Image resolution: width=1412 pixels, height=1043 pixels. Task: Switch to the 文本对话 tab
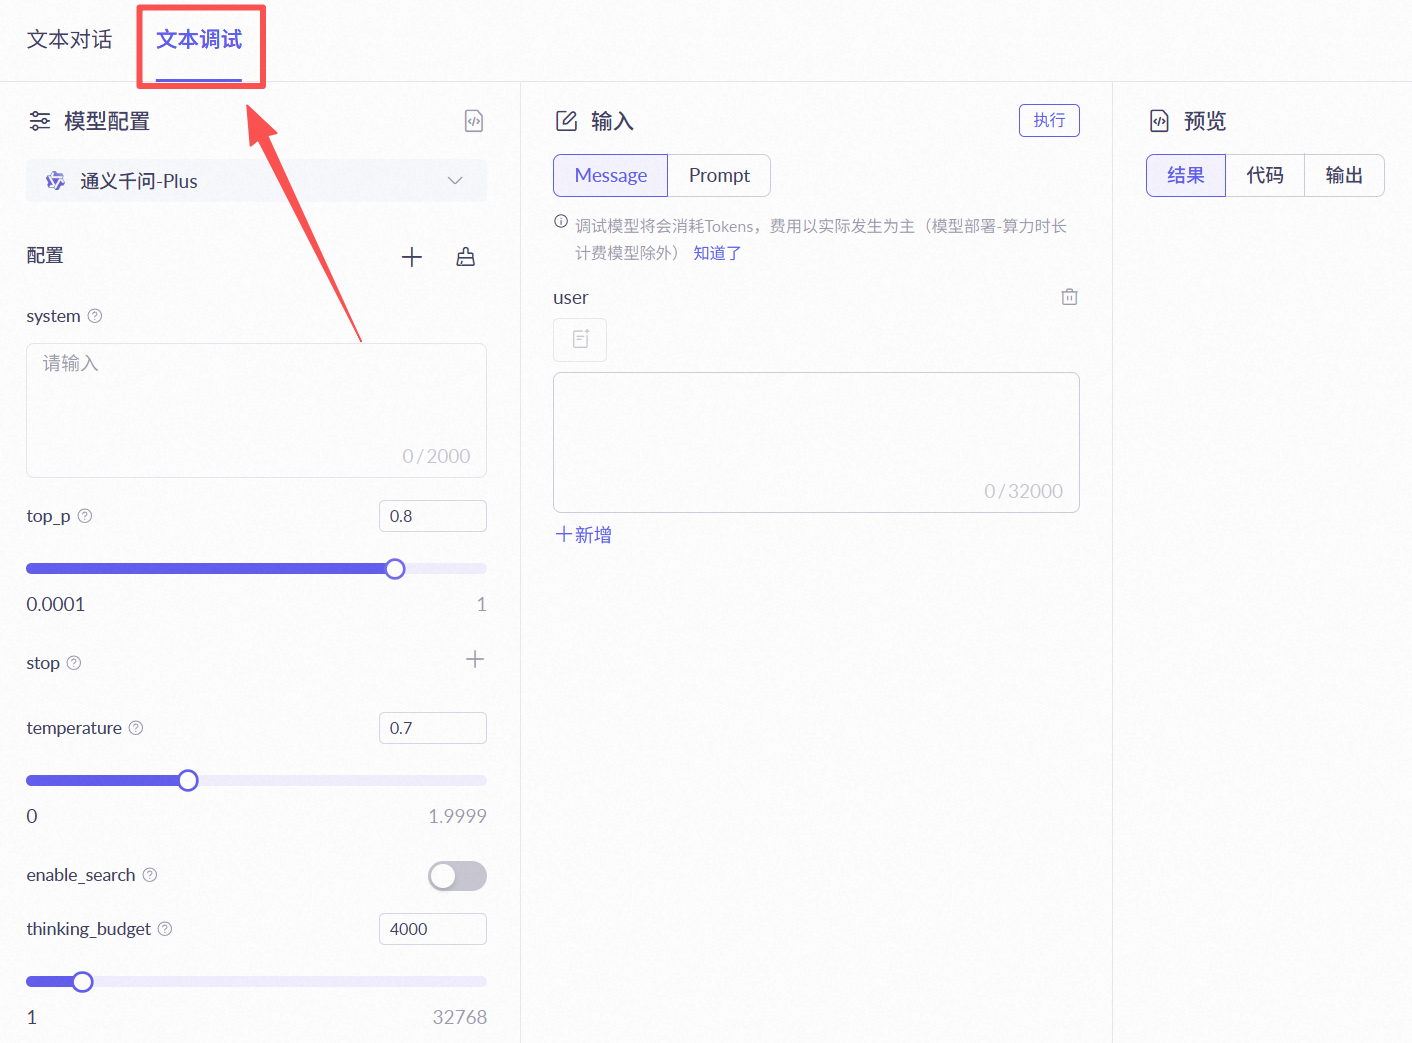(69, 40)
